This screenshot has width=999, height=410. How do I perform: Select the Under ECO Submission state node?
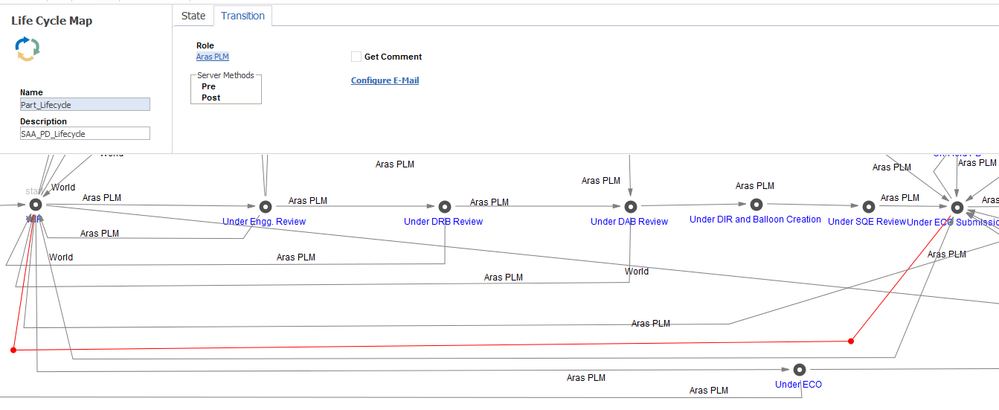[x=956, y=206]
